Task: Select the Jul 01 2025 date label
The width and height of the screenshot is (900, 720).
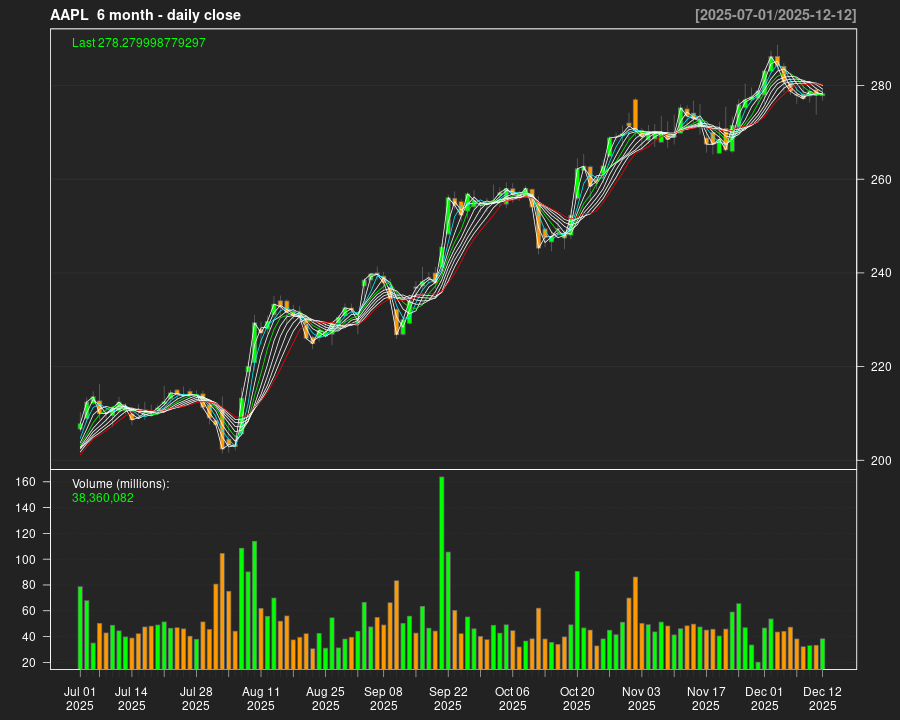Action: click(80, 698)
